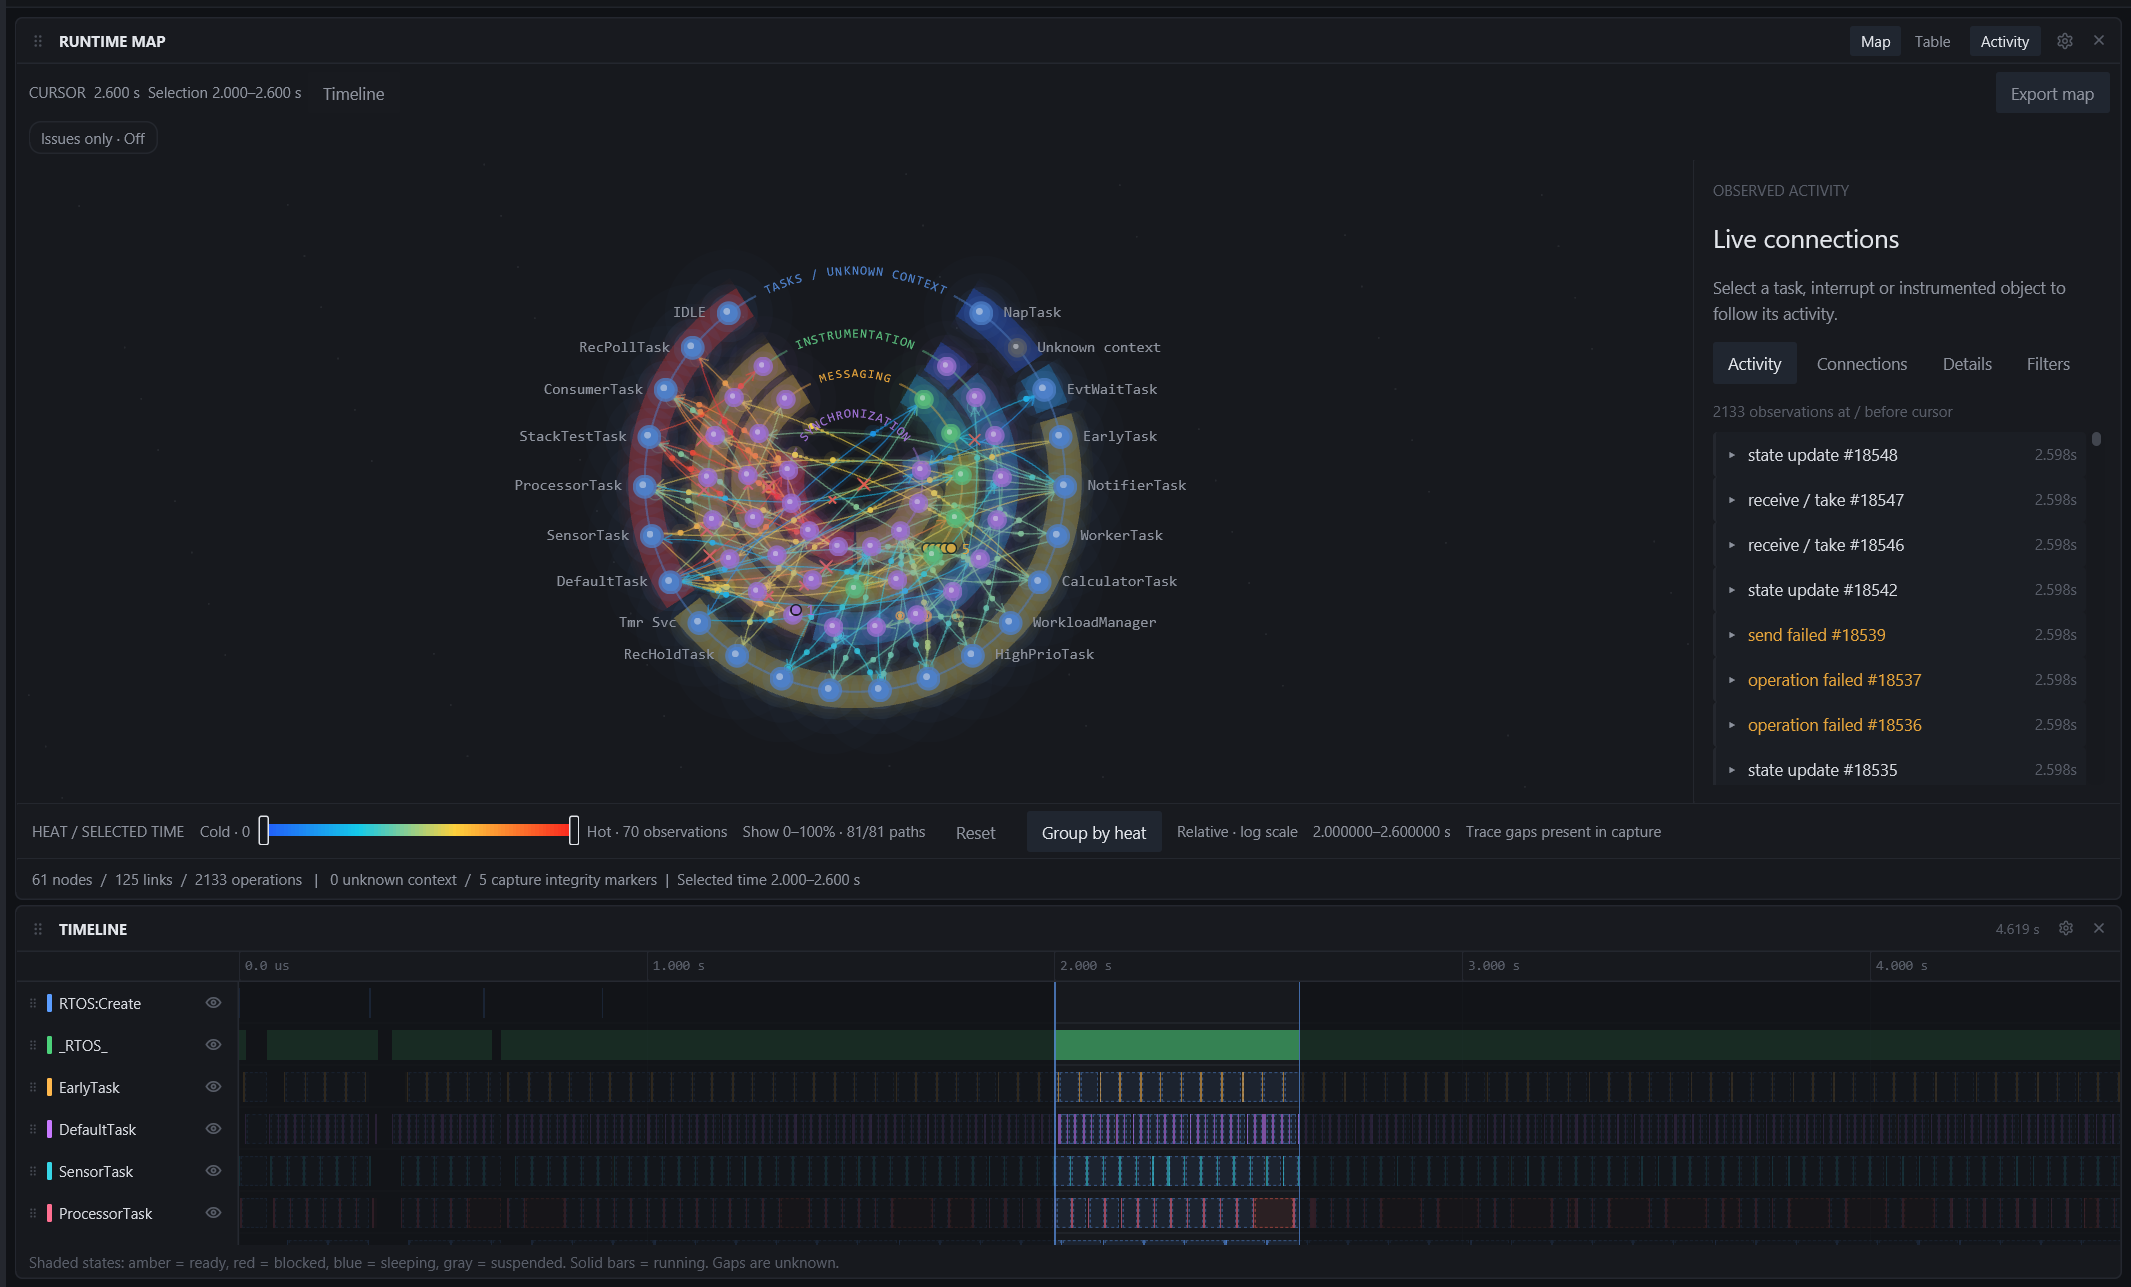Click Reset heat range

[975, 833]
